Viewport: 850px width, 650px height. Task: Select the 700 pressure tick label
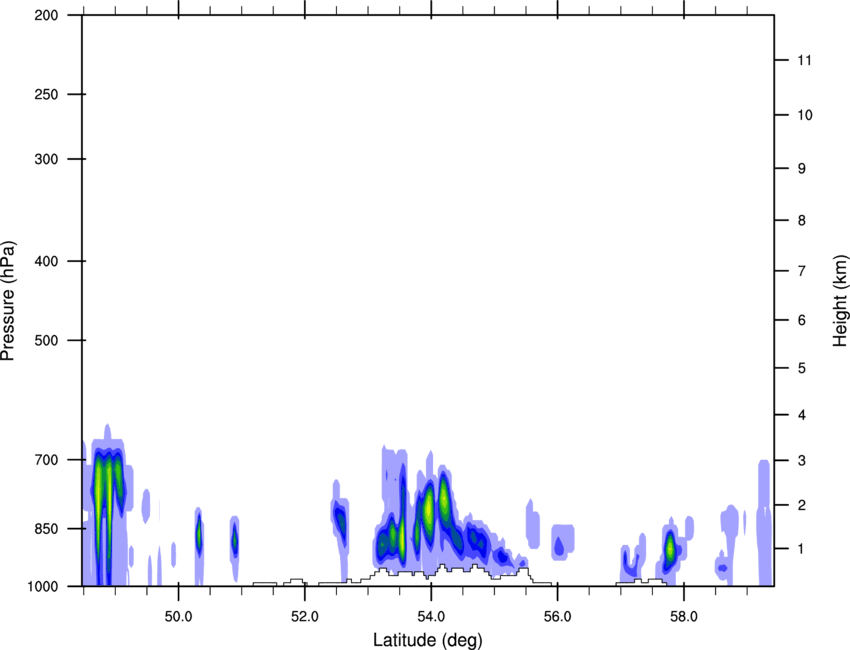(46, 460)
